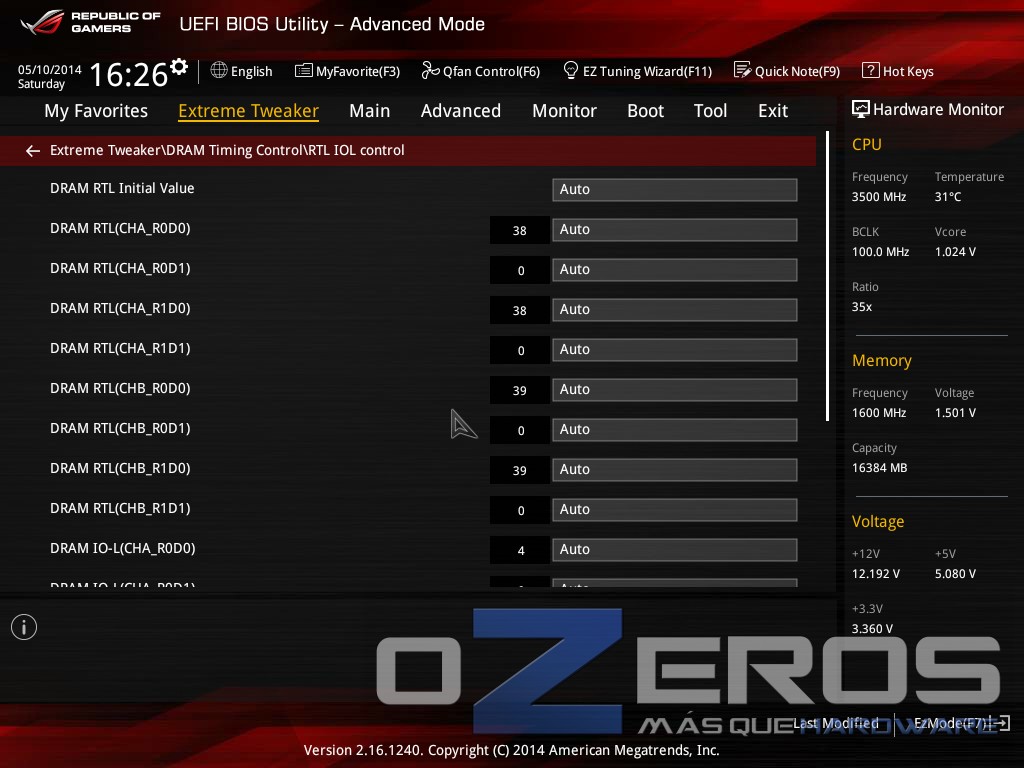Select the DRAM RTL(CHA_R1D1) label
The height and width of the screenshot is (768, 1024).
(x=120, y=348)
